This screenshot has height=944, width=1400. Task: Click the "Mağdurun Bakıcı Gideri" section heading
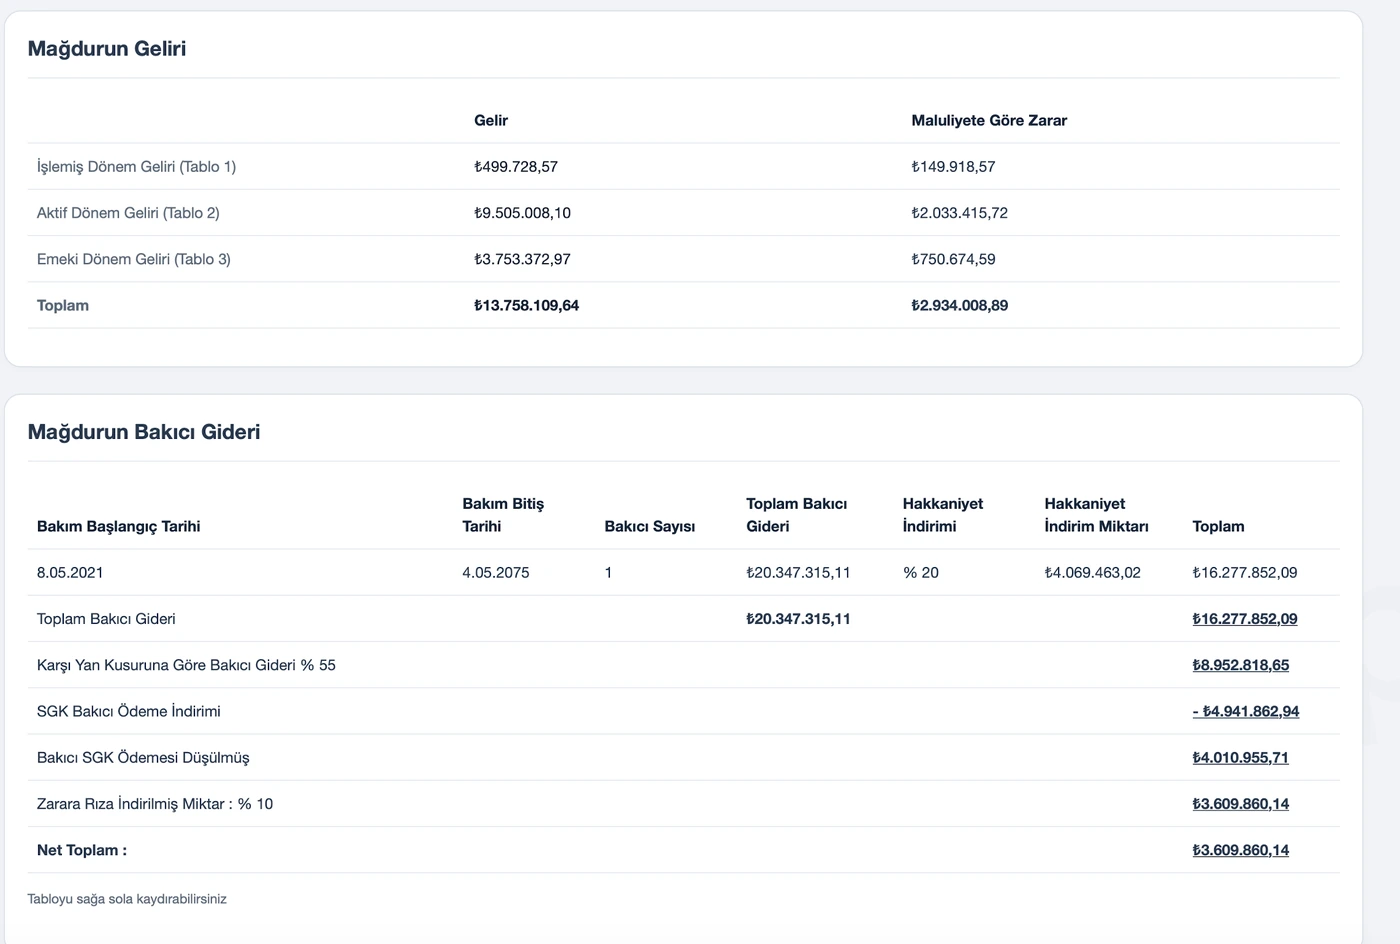click(x=144, y=432)
